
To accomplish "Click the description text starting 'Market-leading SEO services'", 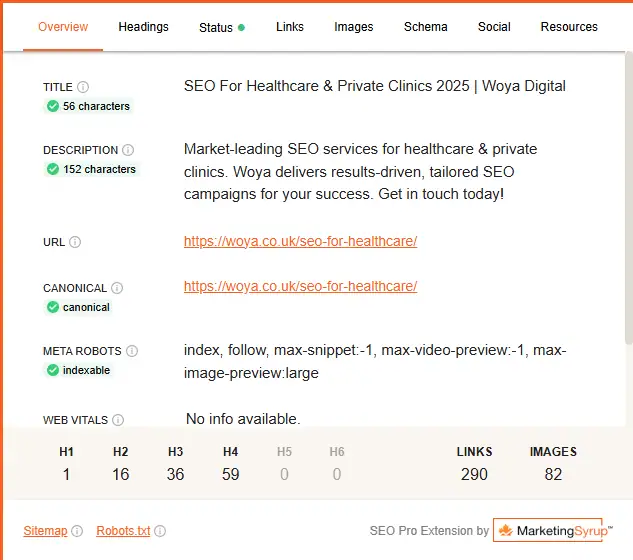I will (361, 172).
